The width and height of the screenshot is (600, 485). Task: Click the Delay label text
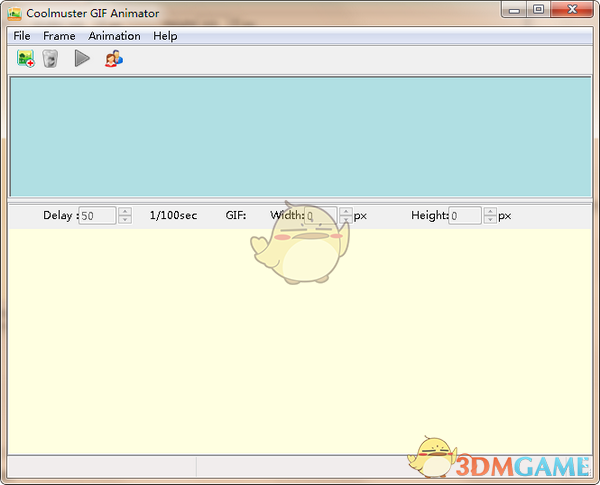[x=60, y=216]
